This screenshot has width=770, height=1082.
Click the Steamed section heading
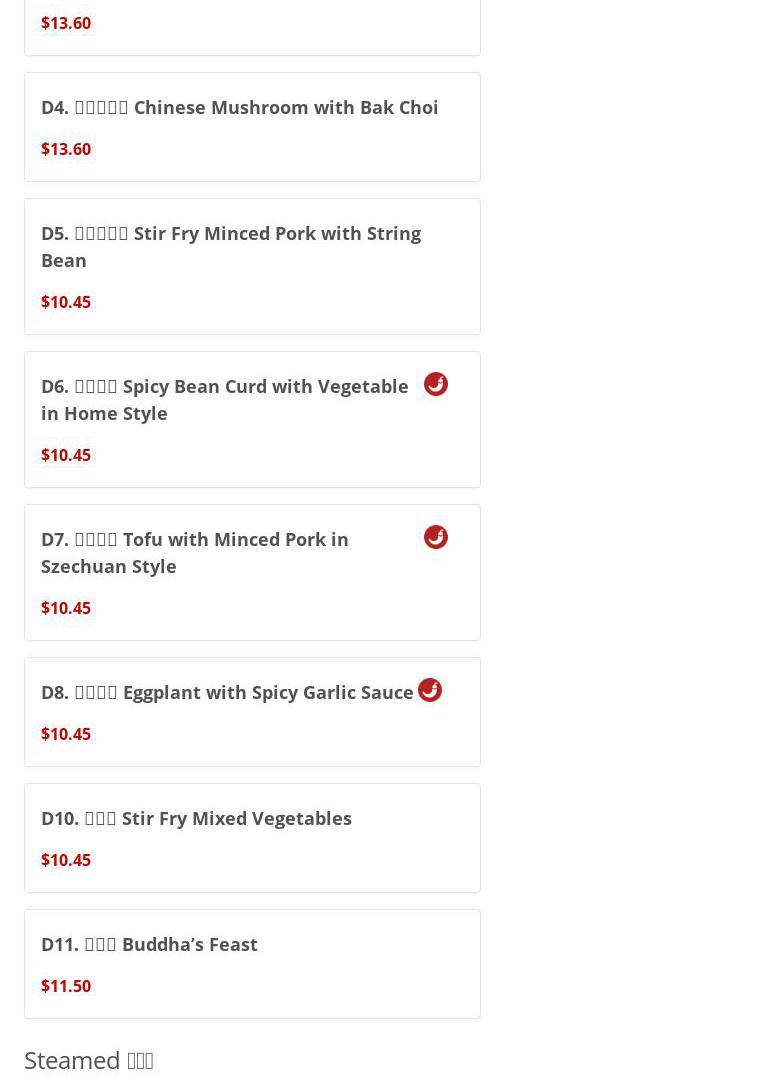89,1060
